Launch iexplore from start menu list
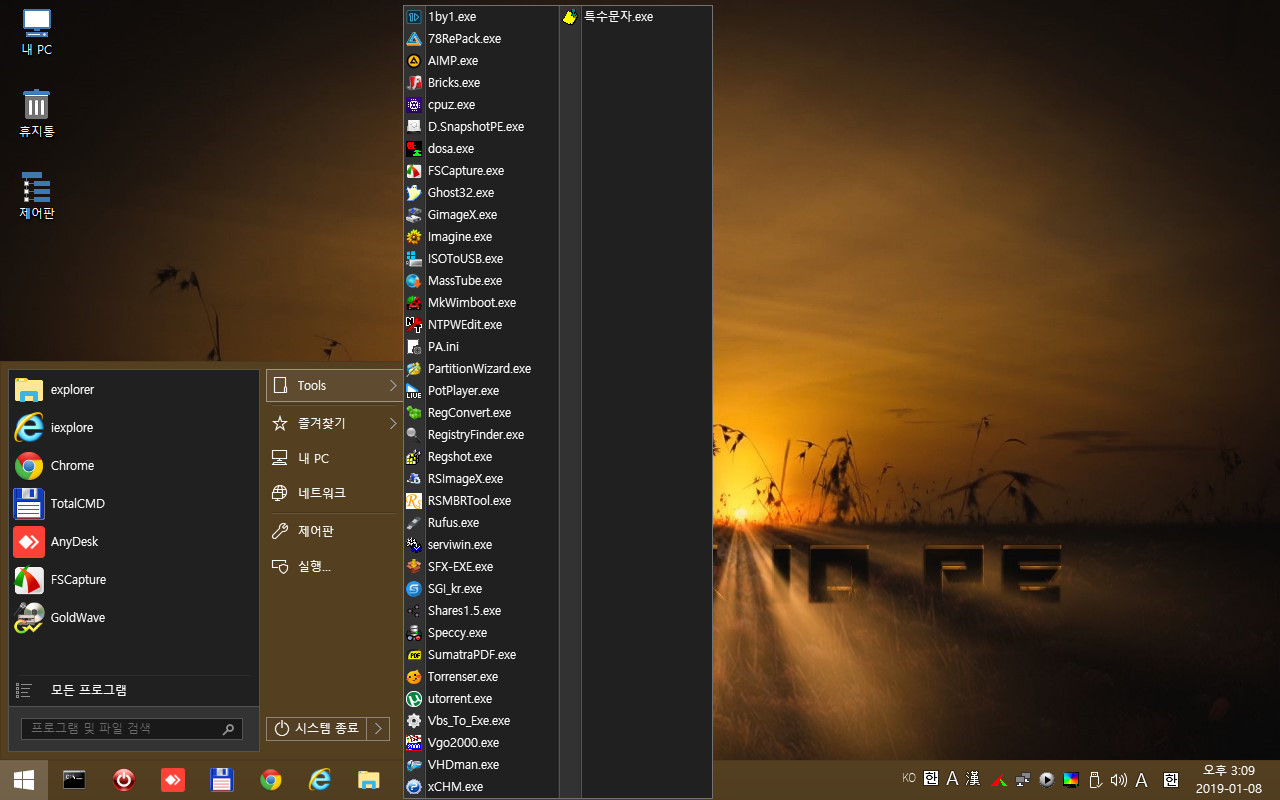Image resolution: width=1280 pixels, height=800 pixels. click(133, 427)
